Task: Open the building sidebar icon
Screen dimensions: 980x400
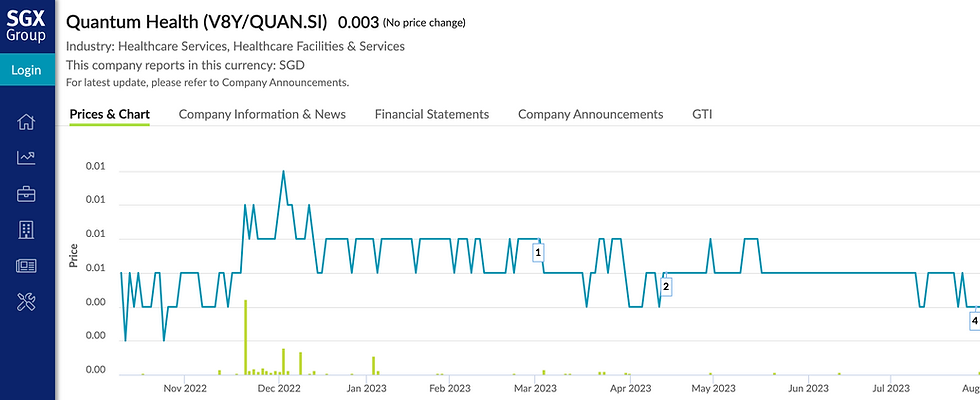Action: (26, 230)
